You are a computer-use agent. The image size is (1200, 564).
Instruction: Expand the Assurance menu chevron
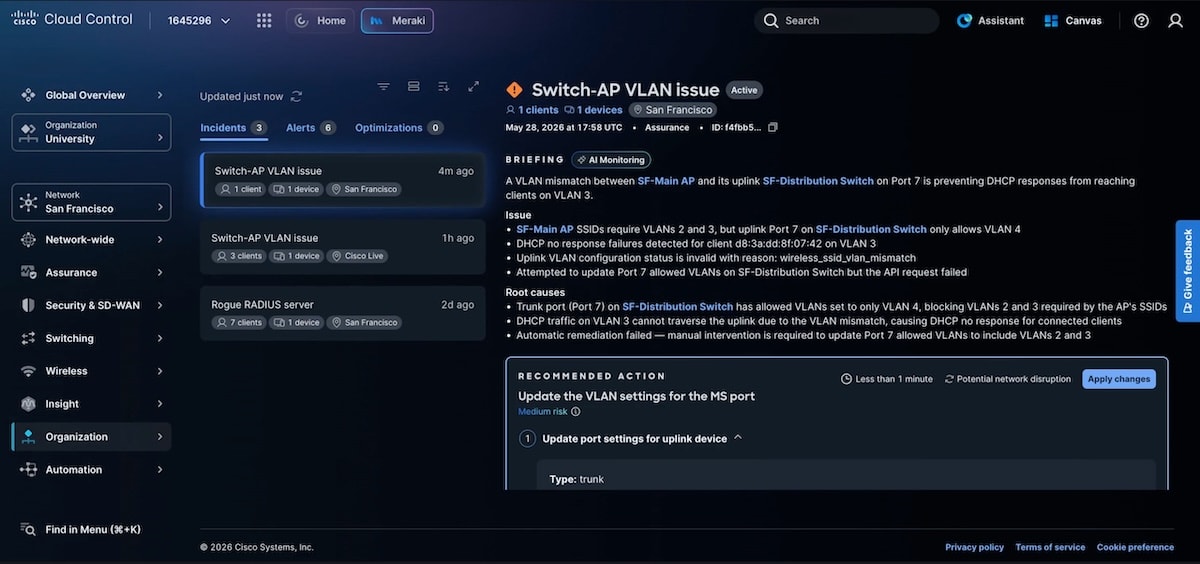pyautogui.click(x=160, y=272)
